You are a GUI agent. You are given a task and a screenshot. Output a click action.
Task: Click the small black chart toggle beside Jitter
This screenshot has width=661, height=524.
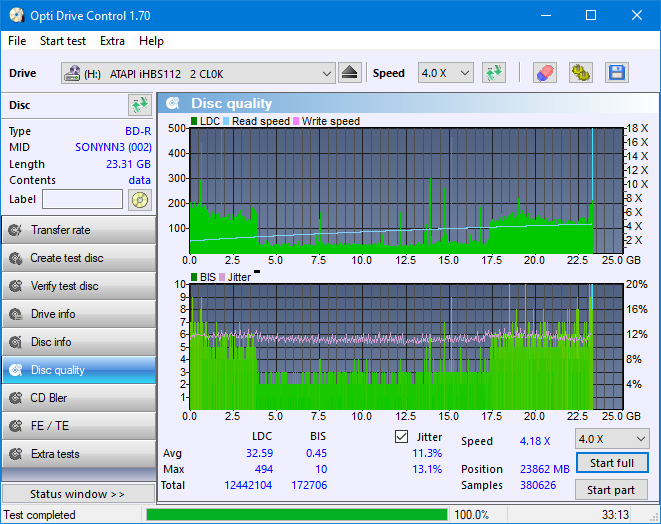tap(257, 272)
